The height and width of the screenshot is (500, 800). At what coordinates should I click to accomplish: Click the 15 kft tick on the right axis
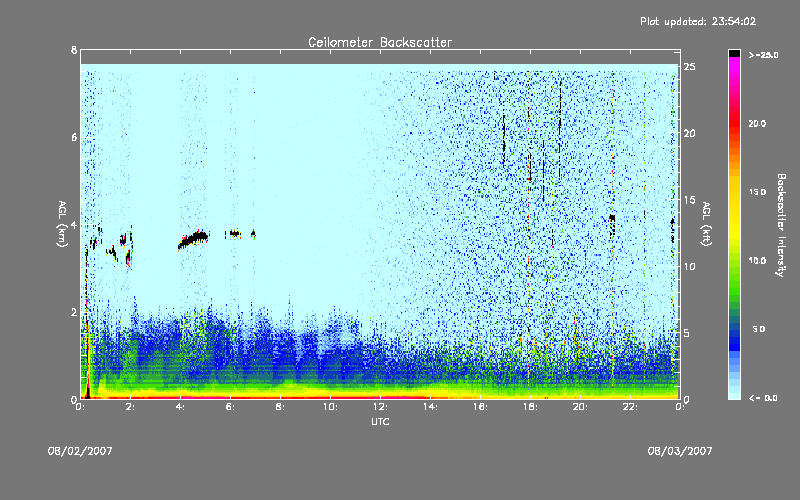[x=689, y=200]
